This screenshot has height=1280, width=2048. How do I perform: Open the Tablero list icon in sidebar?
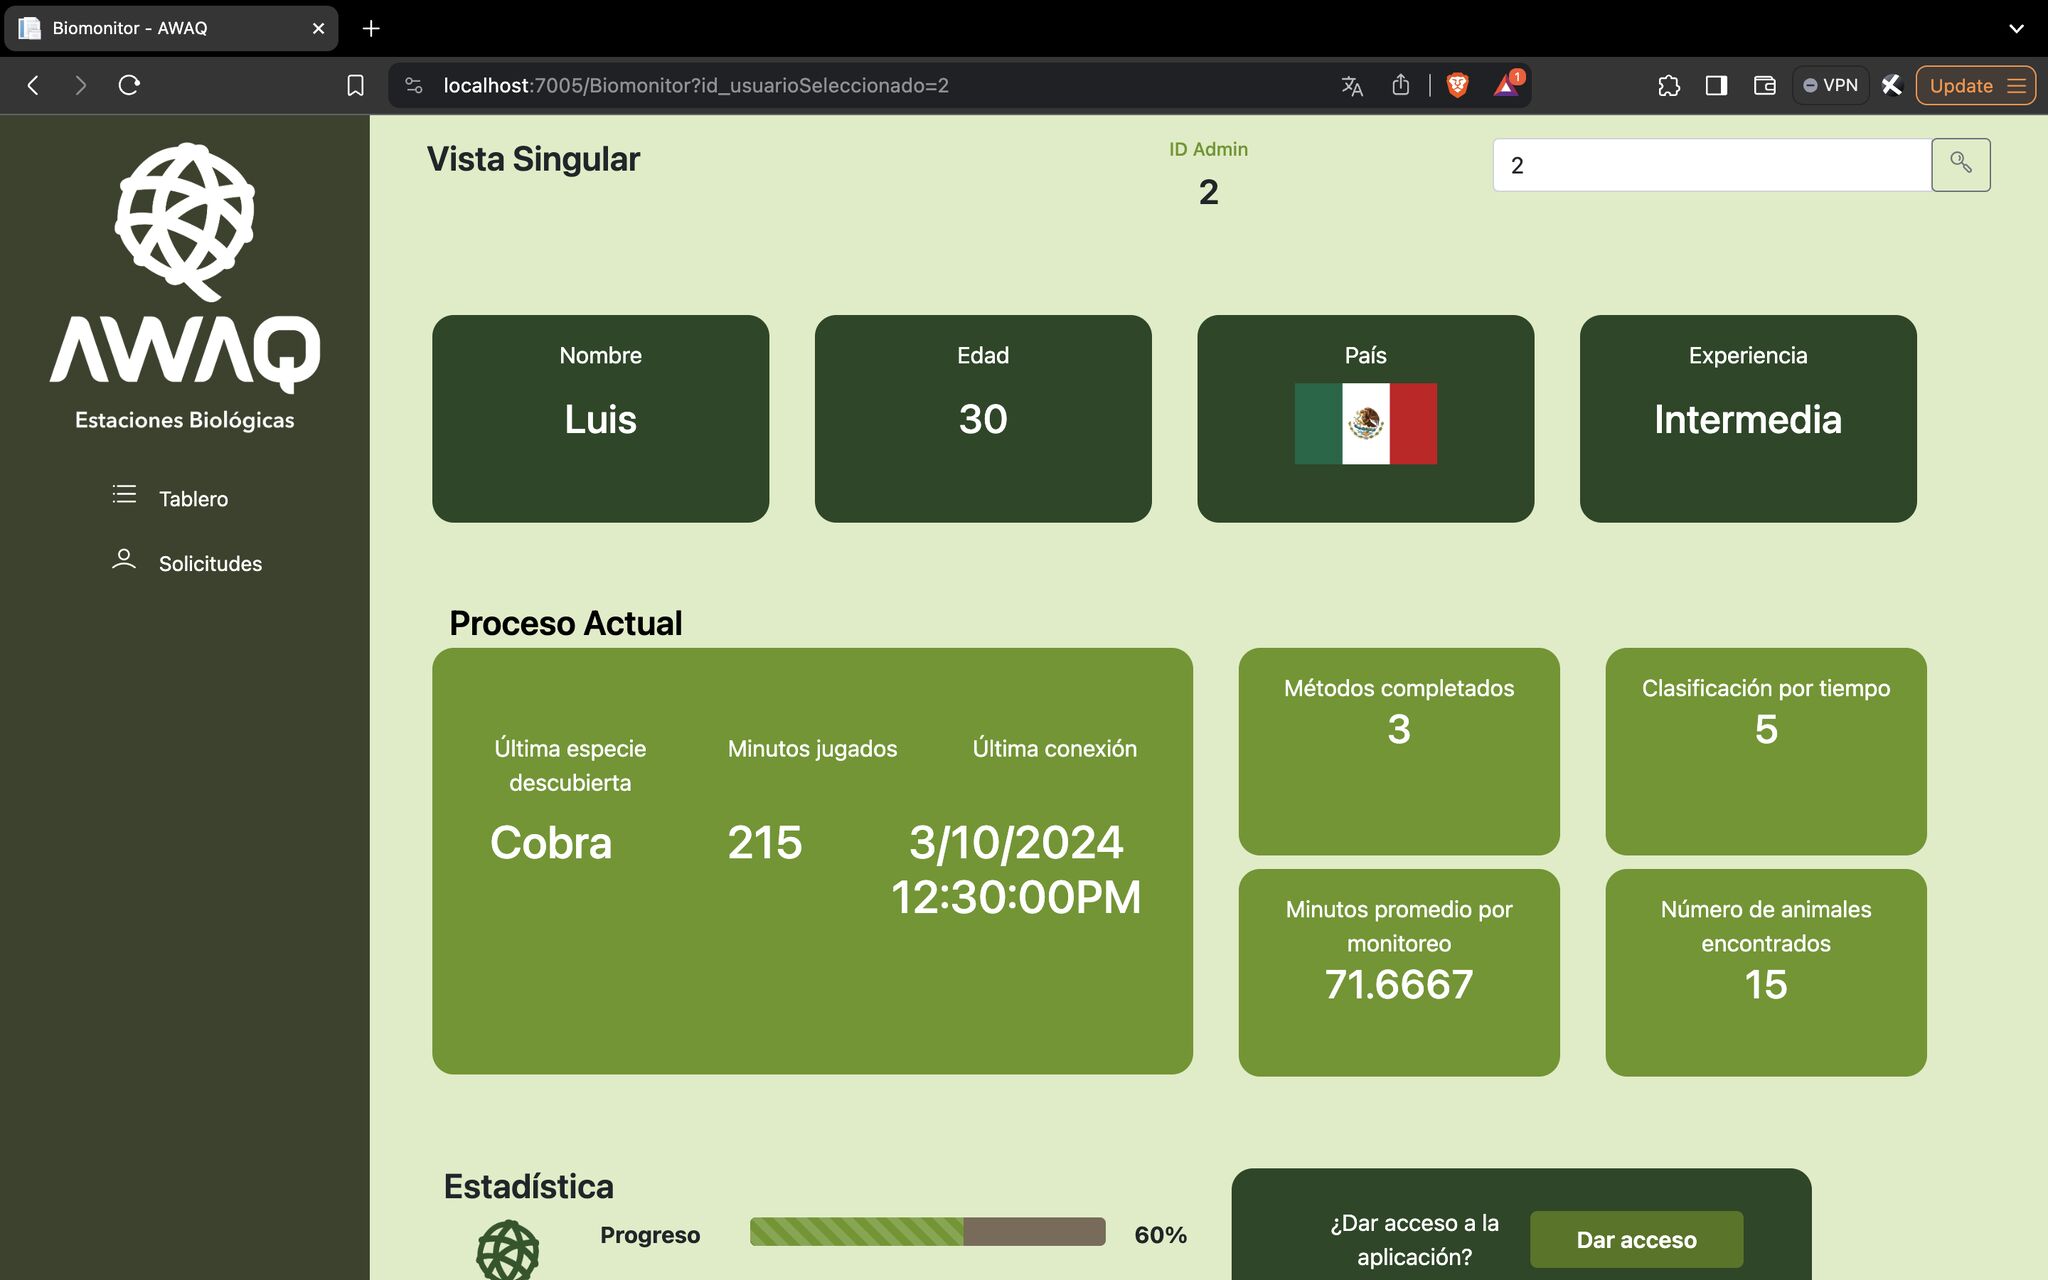(124, 494)
